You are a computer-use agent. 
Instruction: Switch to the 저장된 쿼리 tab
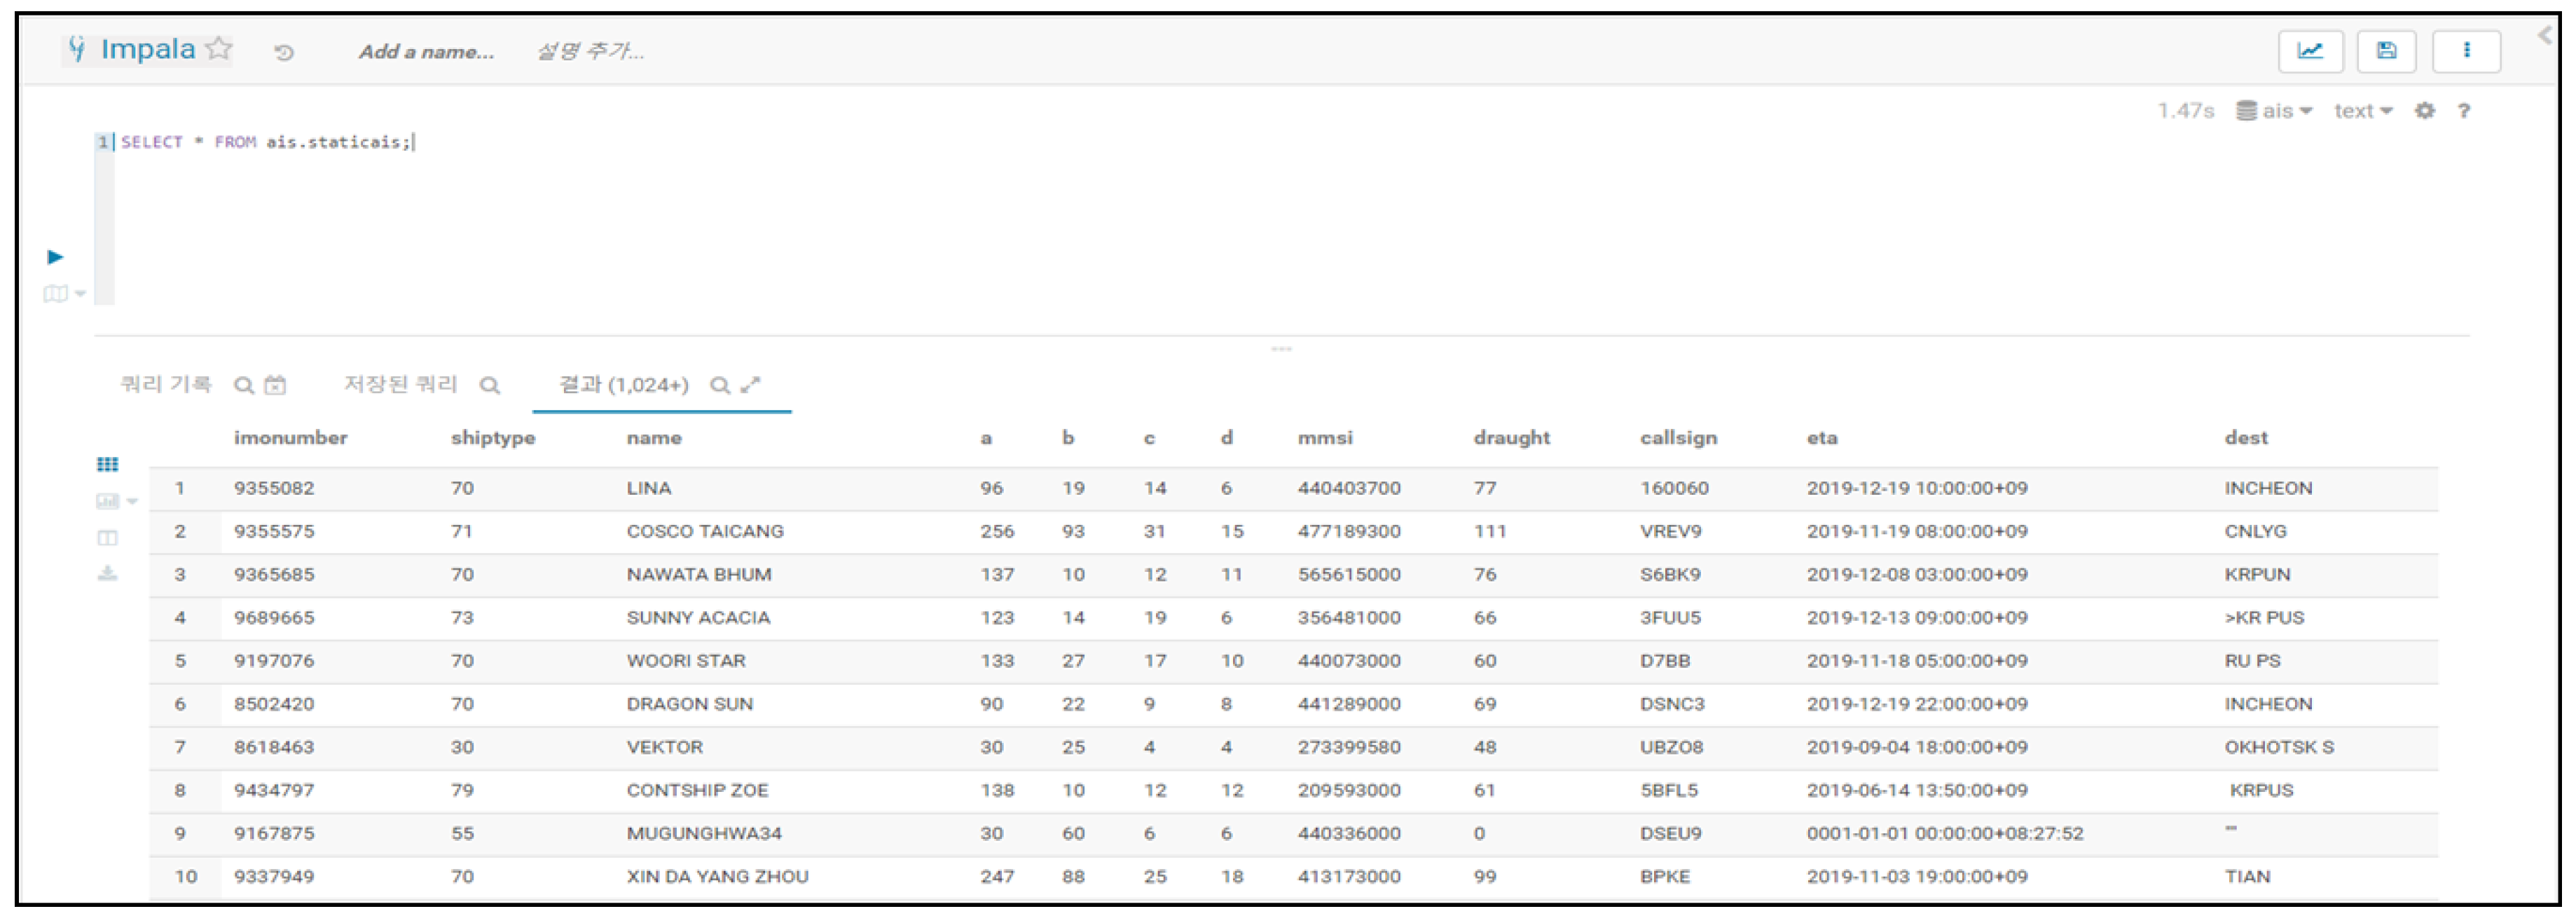tap(400, 385)
